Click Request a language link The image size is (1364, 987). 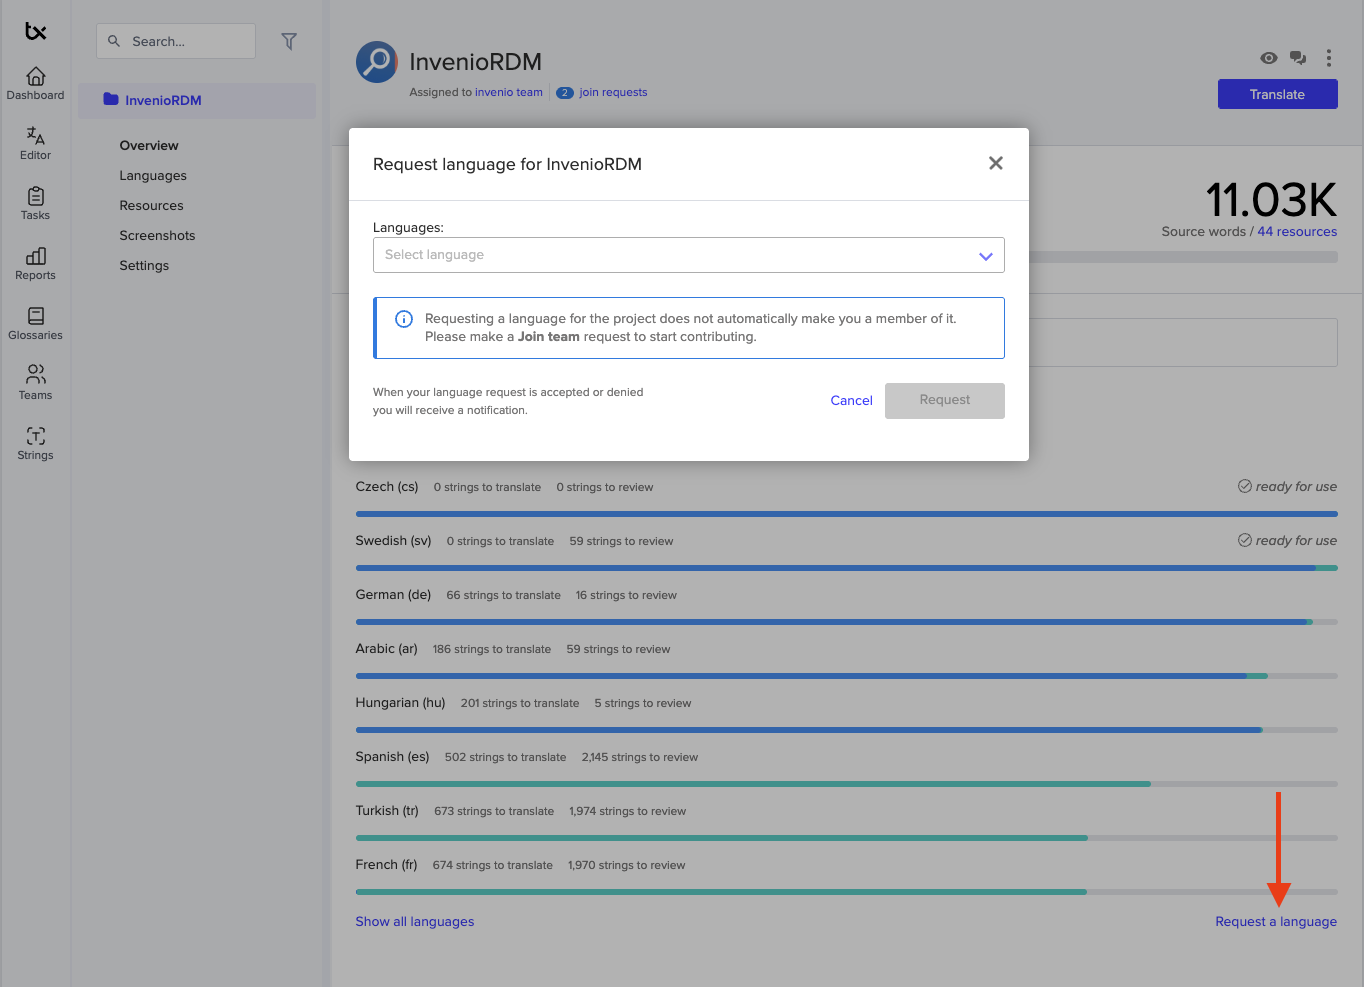[1276, 921]
